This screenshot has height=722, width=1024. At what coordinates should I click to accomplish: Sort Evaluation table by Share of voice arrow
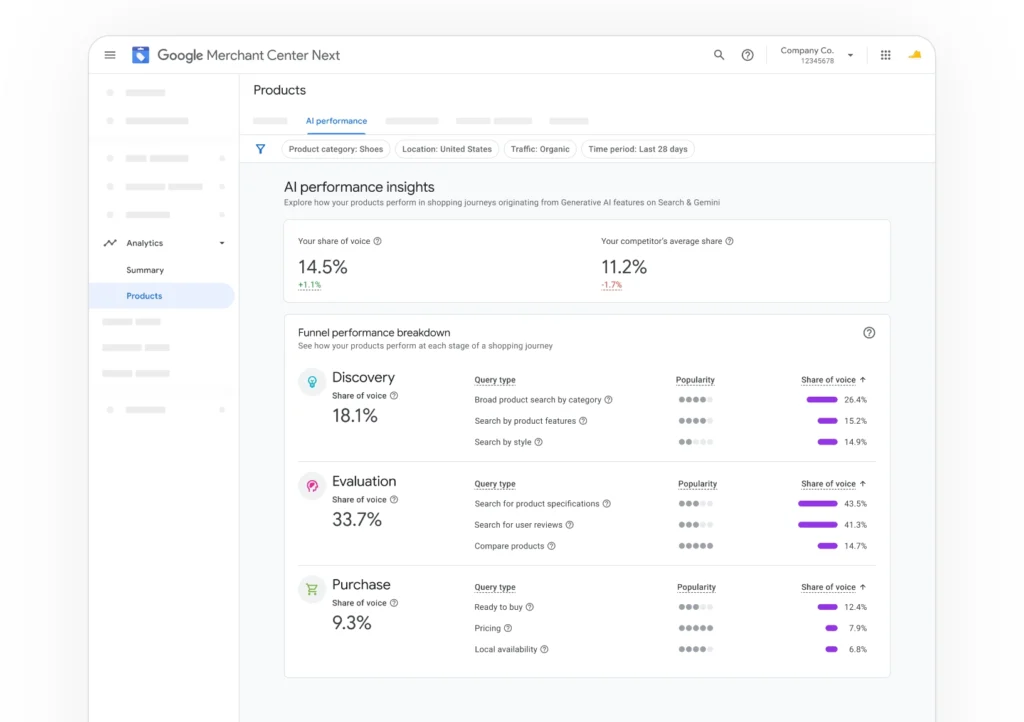(863, 484)
